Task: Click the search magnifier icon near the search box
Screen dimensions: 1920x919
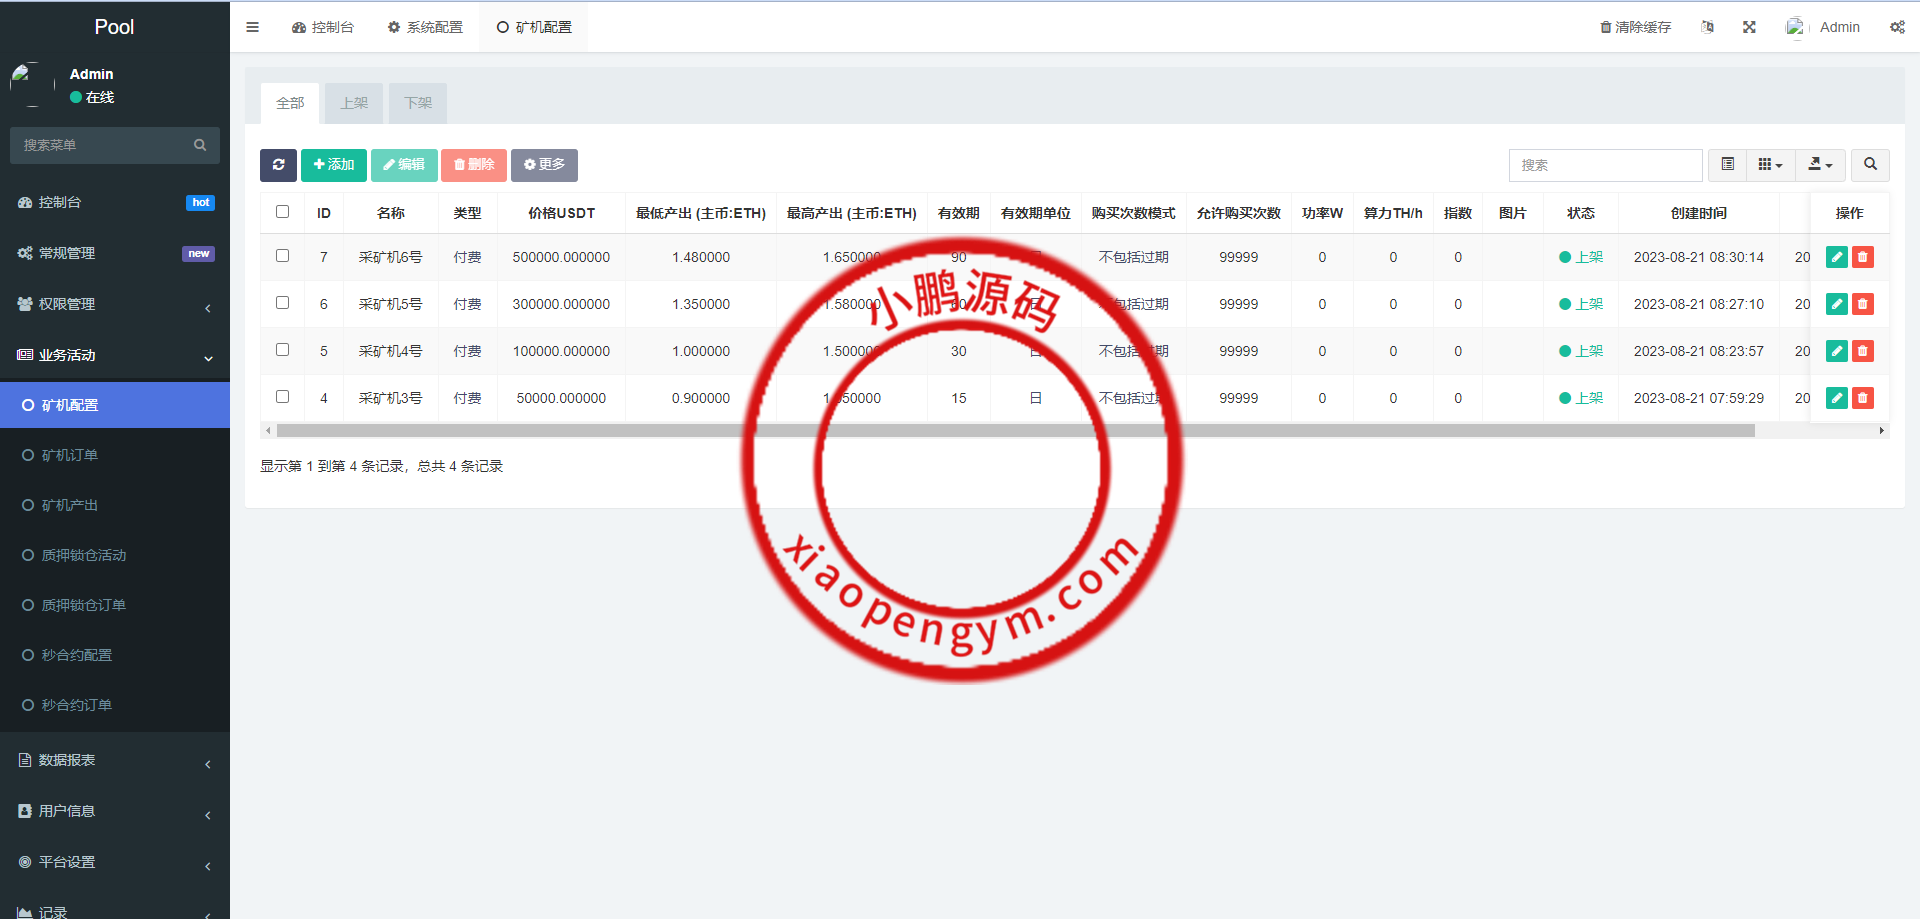Action: (x=1869, y=165)
